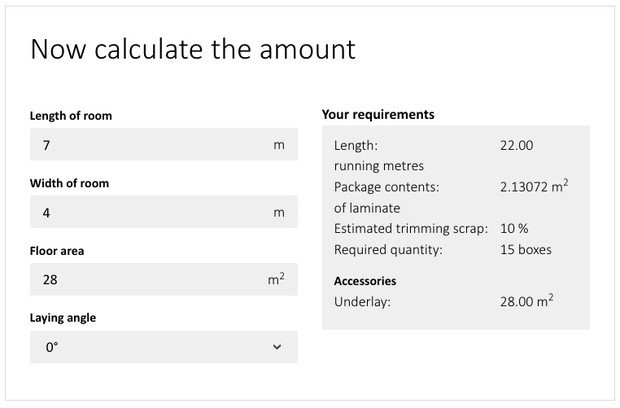Click the "15 boxes" required quantity value

pos(525,249)
